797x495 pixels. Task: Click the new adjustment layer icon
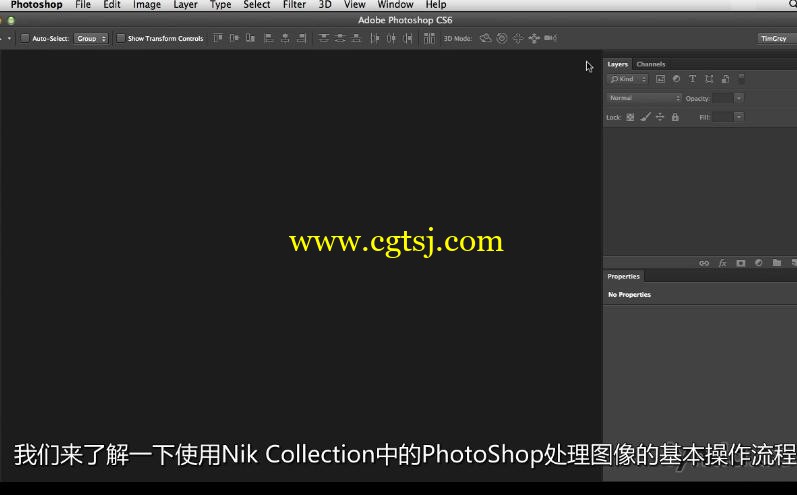pyautogui.click(x=758, y=263)
